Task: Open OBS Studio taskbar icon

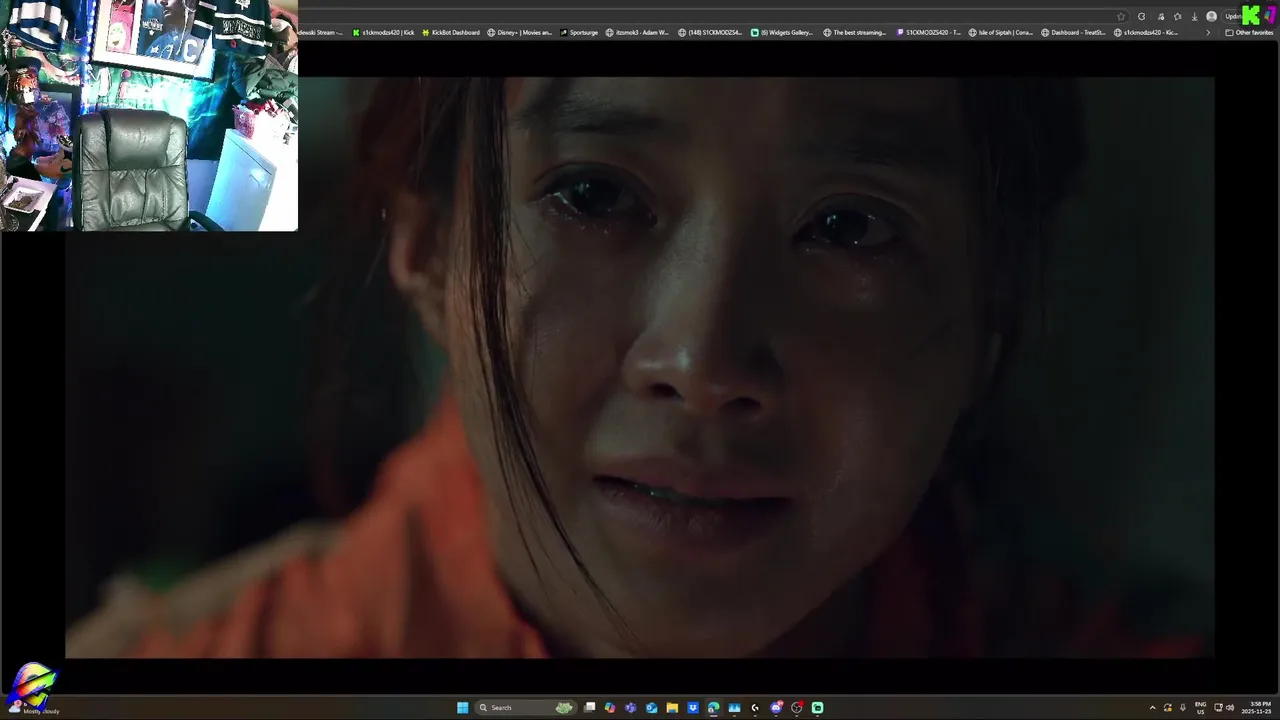Action: [x=797, y=707]
